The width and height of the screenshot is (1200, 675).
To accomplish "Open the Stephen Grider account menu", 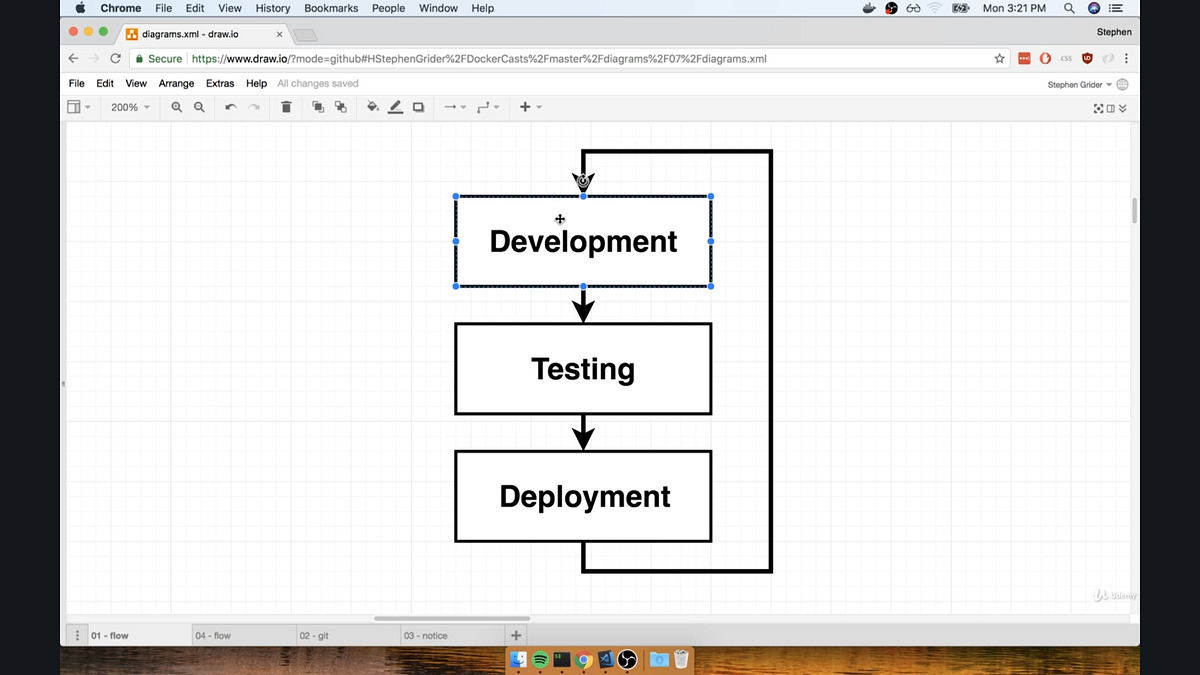I will [1080, 85].
